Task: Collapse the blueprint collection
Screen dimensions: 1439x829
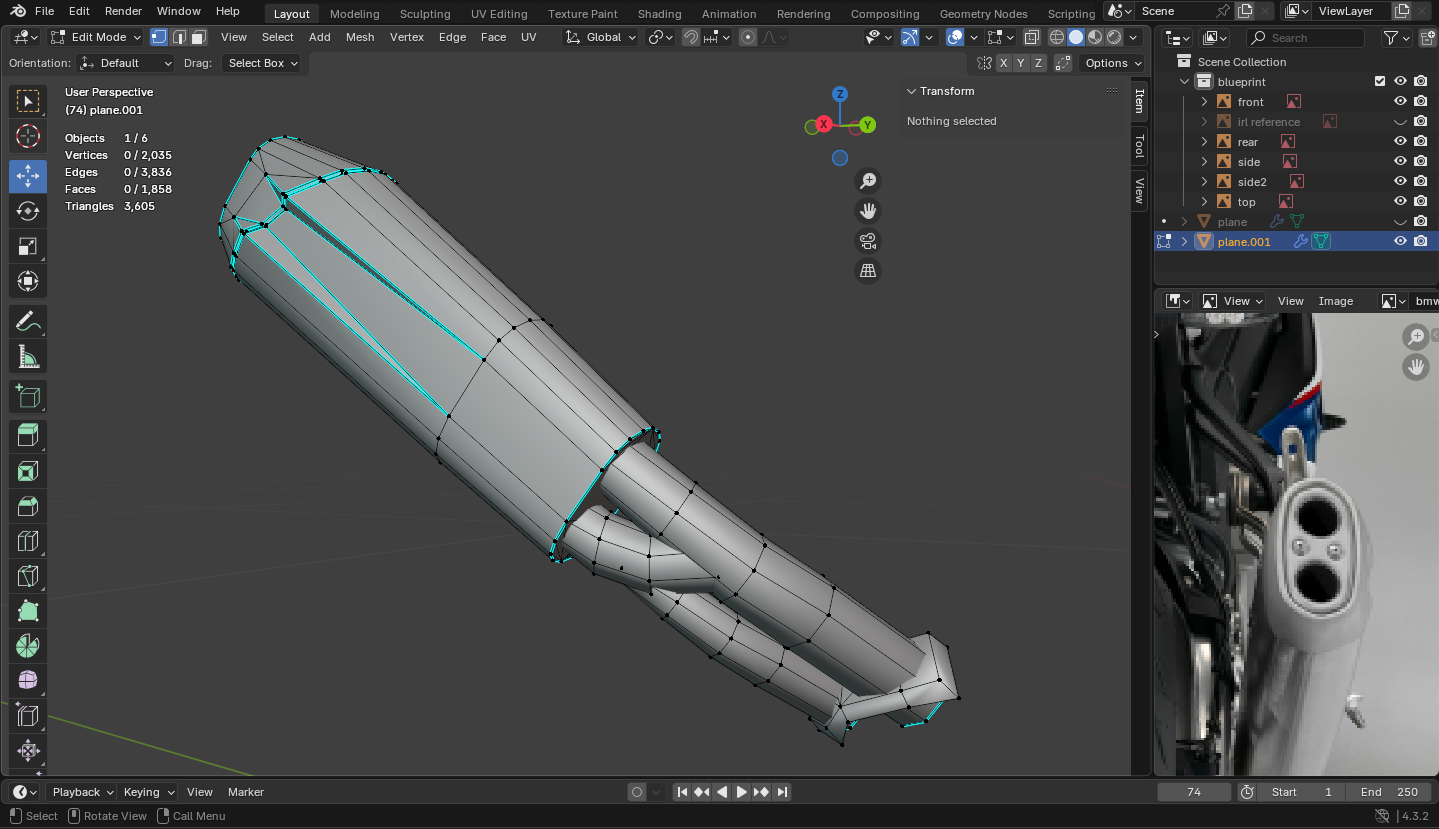Action: click(1185, 82)
